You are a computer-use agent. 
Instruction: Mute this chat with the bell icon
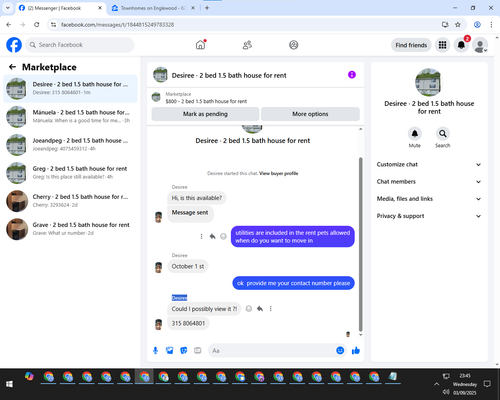click(x=414, y=134)
